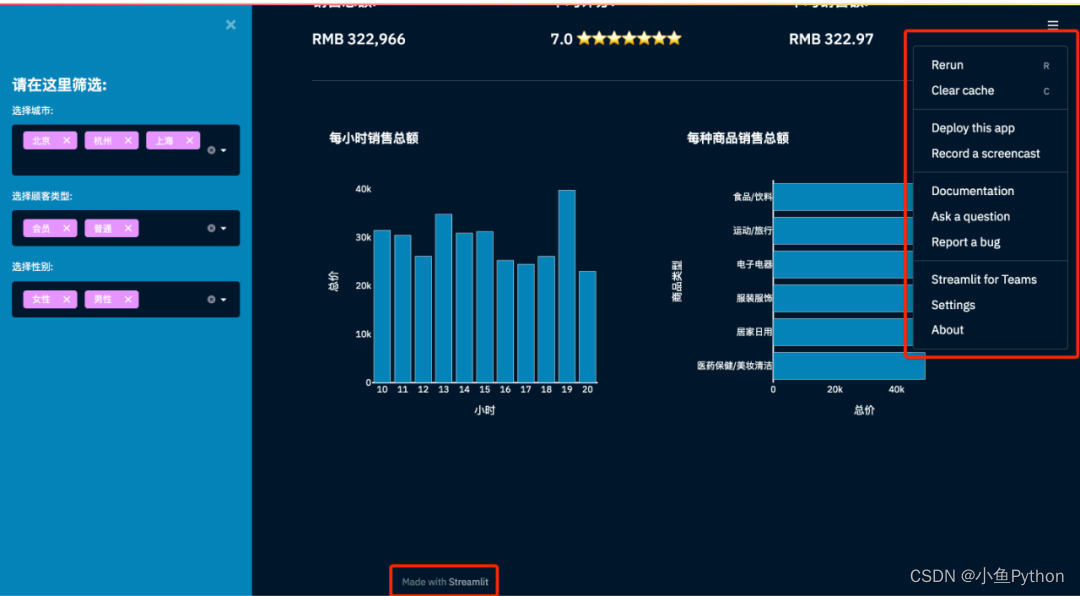1080x596 pixels.
Task: Remove the 上海 city tag
Action: point(189,141)
